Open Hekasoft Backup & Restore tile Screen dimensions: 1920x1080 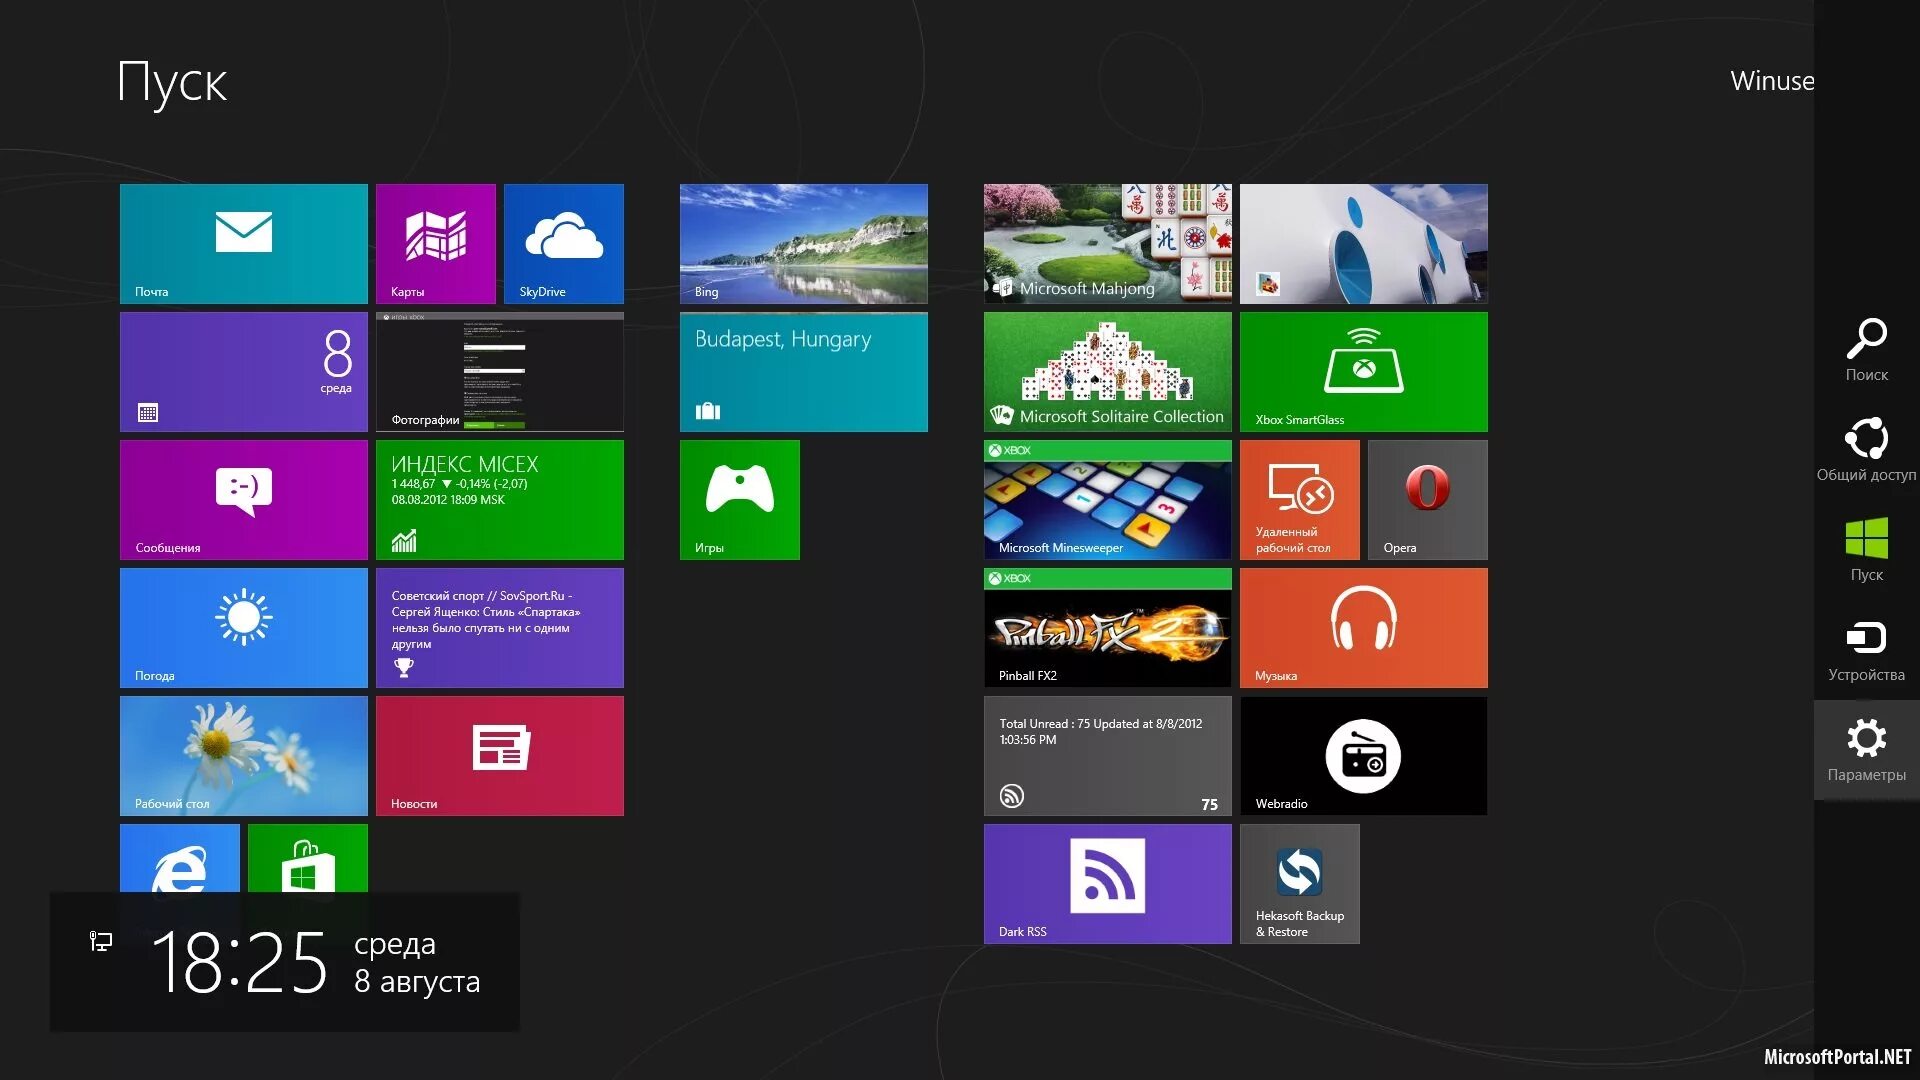(x=1299, y=883)
